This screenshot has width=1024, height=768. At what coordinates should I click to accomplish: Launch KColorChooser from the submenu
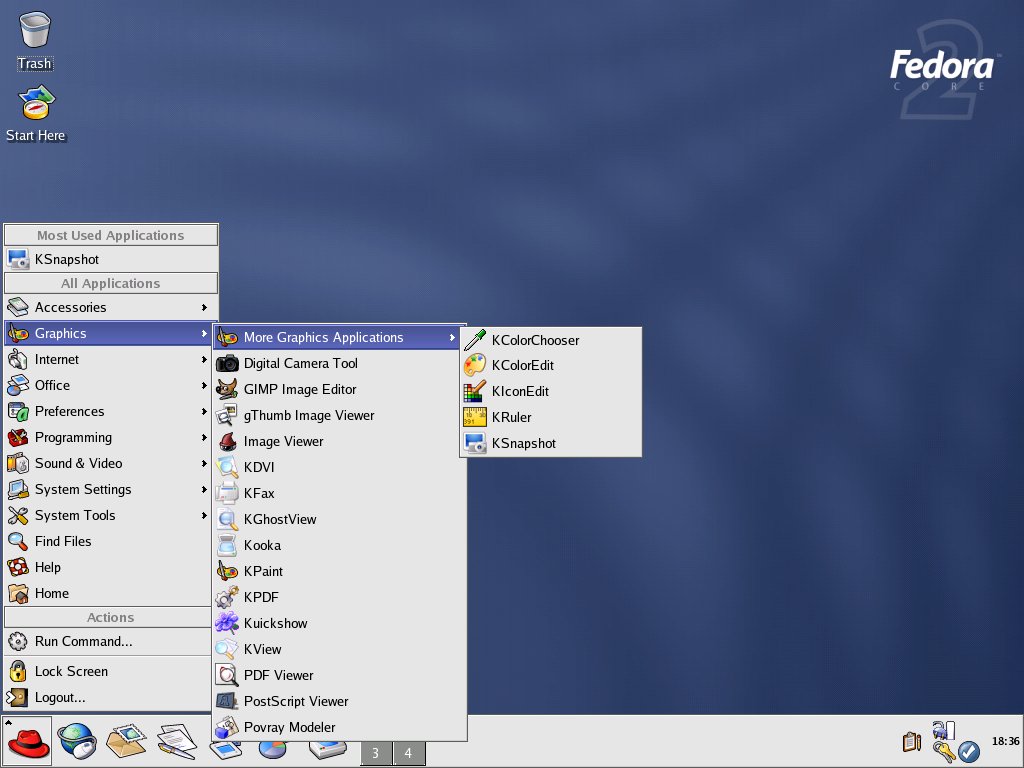point(535,340)
